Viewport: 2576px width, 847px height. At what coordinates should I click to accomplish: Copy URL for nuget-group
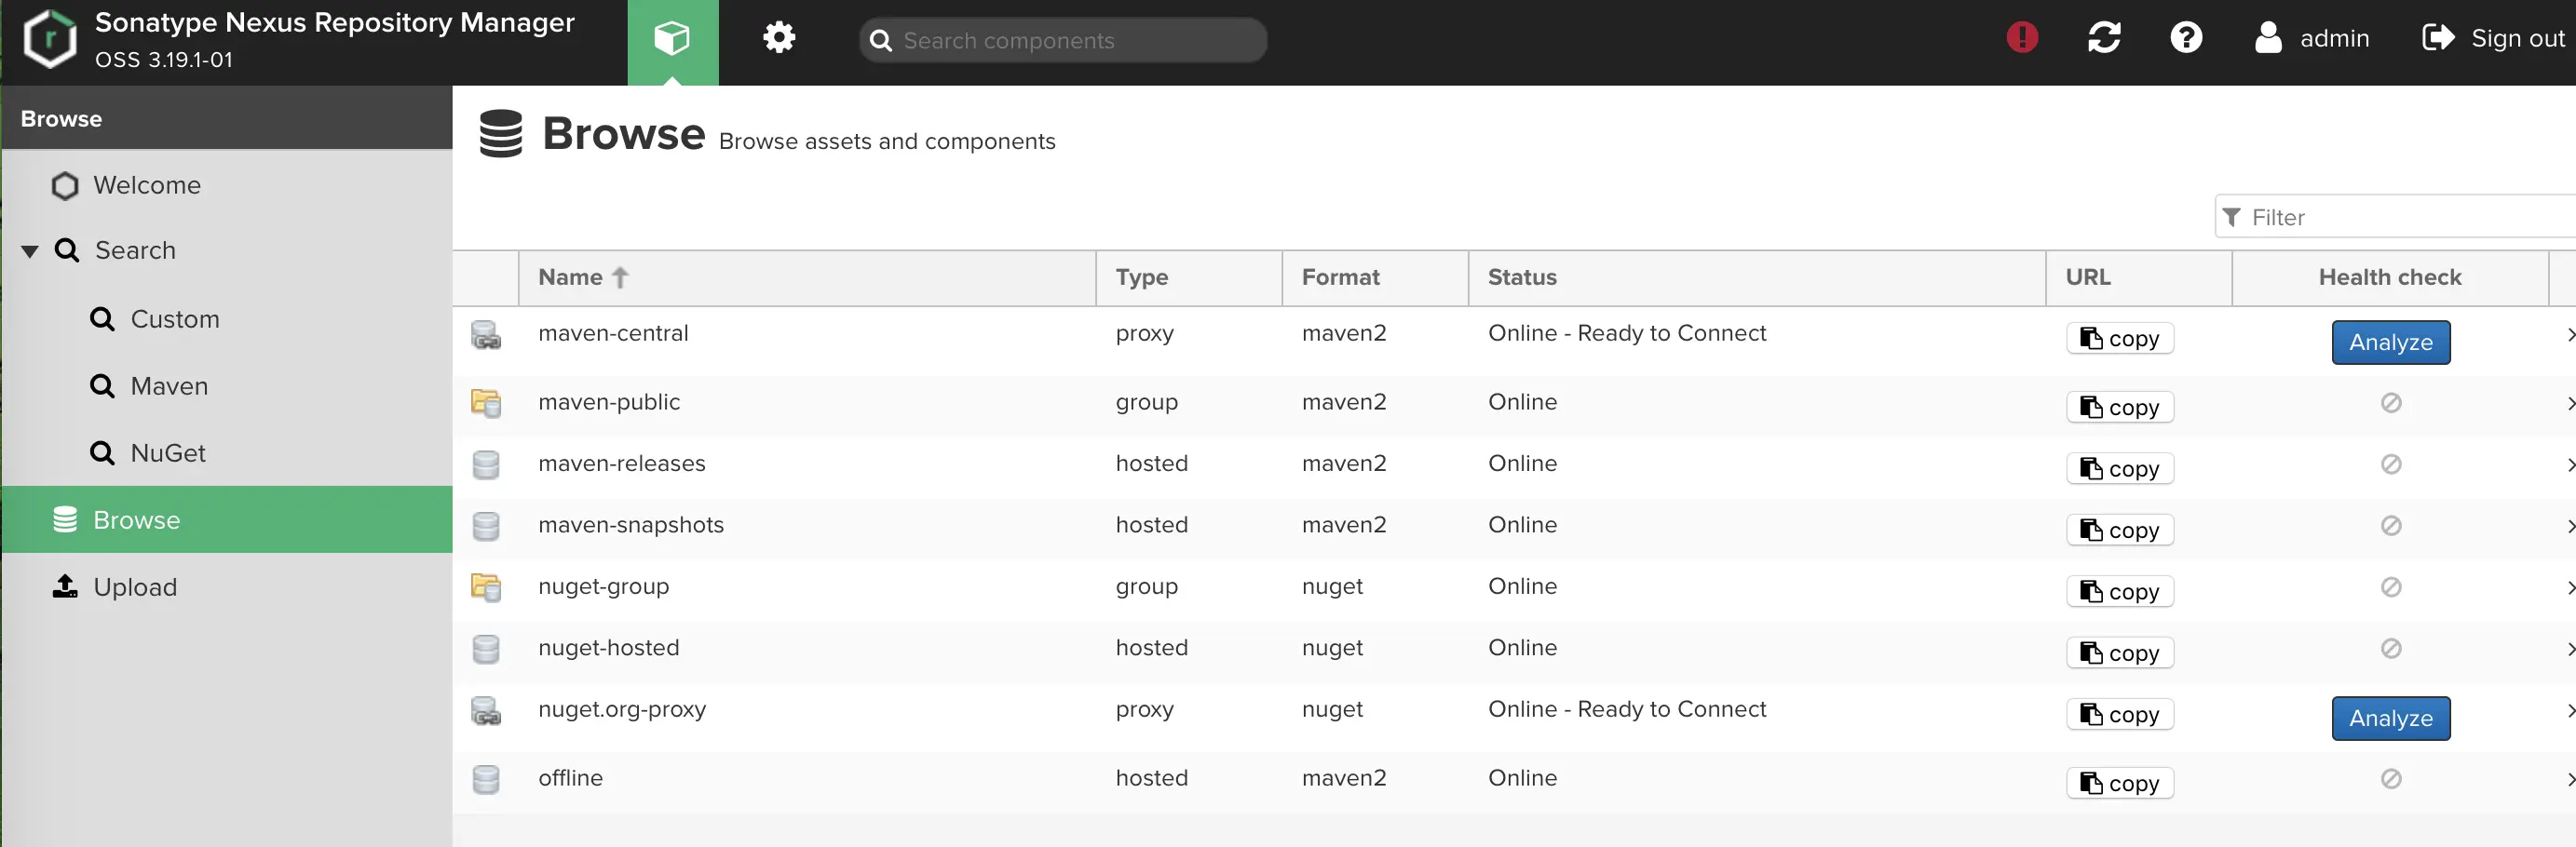click(x=2120, y=591)
